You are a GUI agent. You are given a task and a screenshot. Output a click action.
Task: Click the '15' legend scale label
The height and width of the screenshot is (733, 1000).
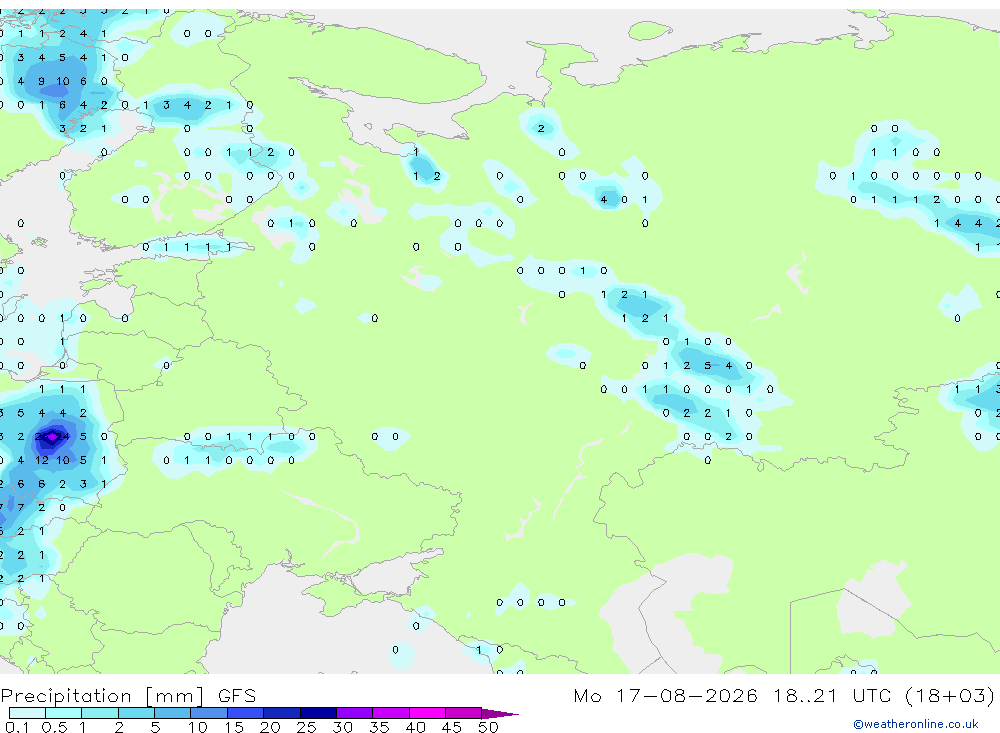coord(234,727)
